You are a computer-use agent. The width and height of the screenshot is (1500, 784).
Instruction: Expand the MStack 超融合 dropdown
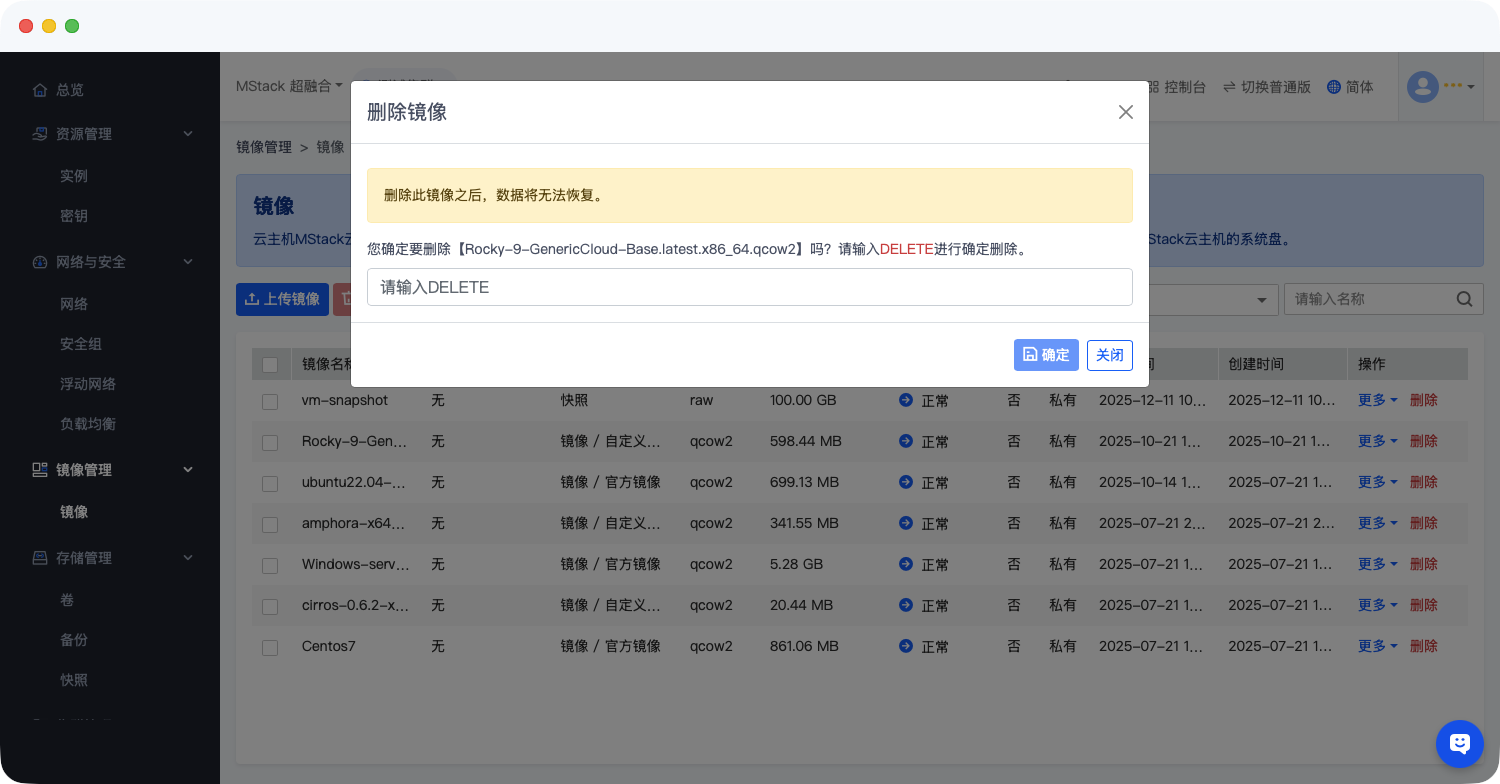tap(289, 87)
